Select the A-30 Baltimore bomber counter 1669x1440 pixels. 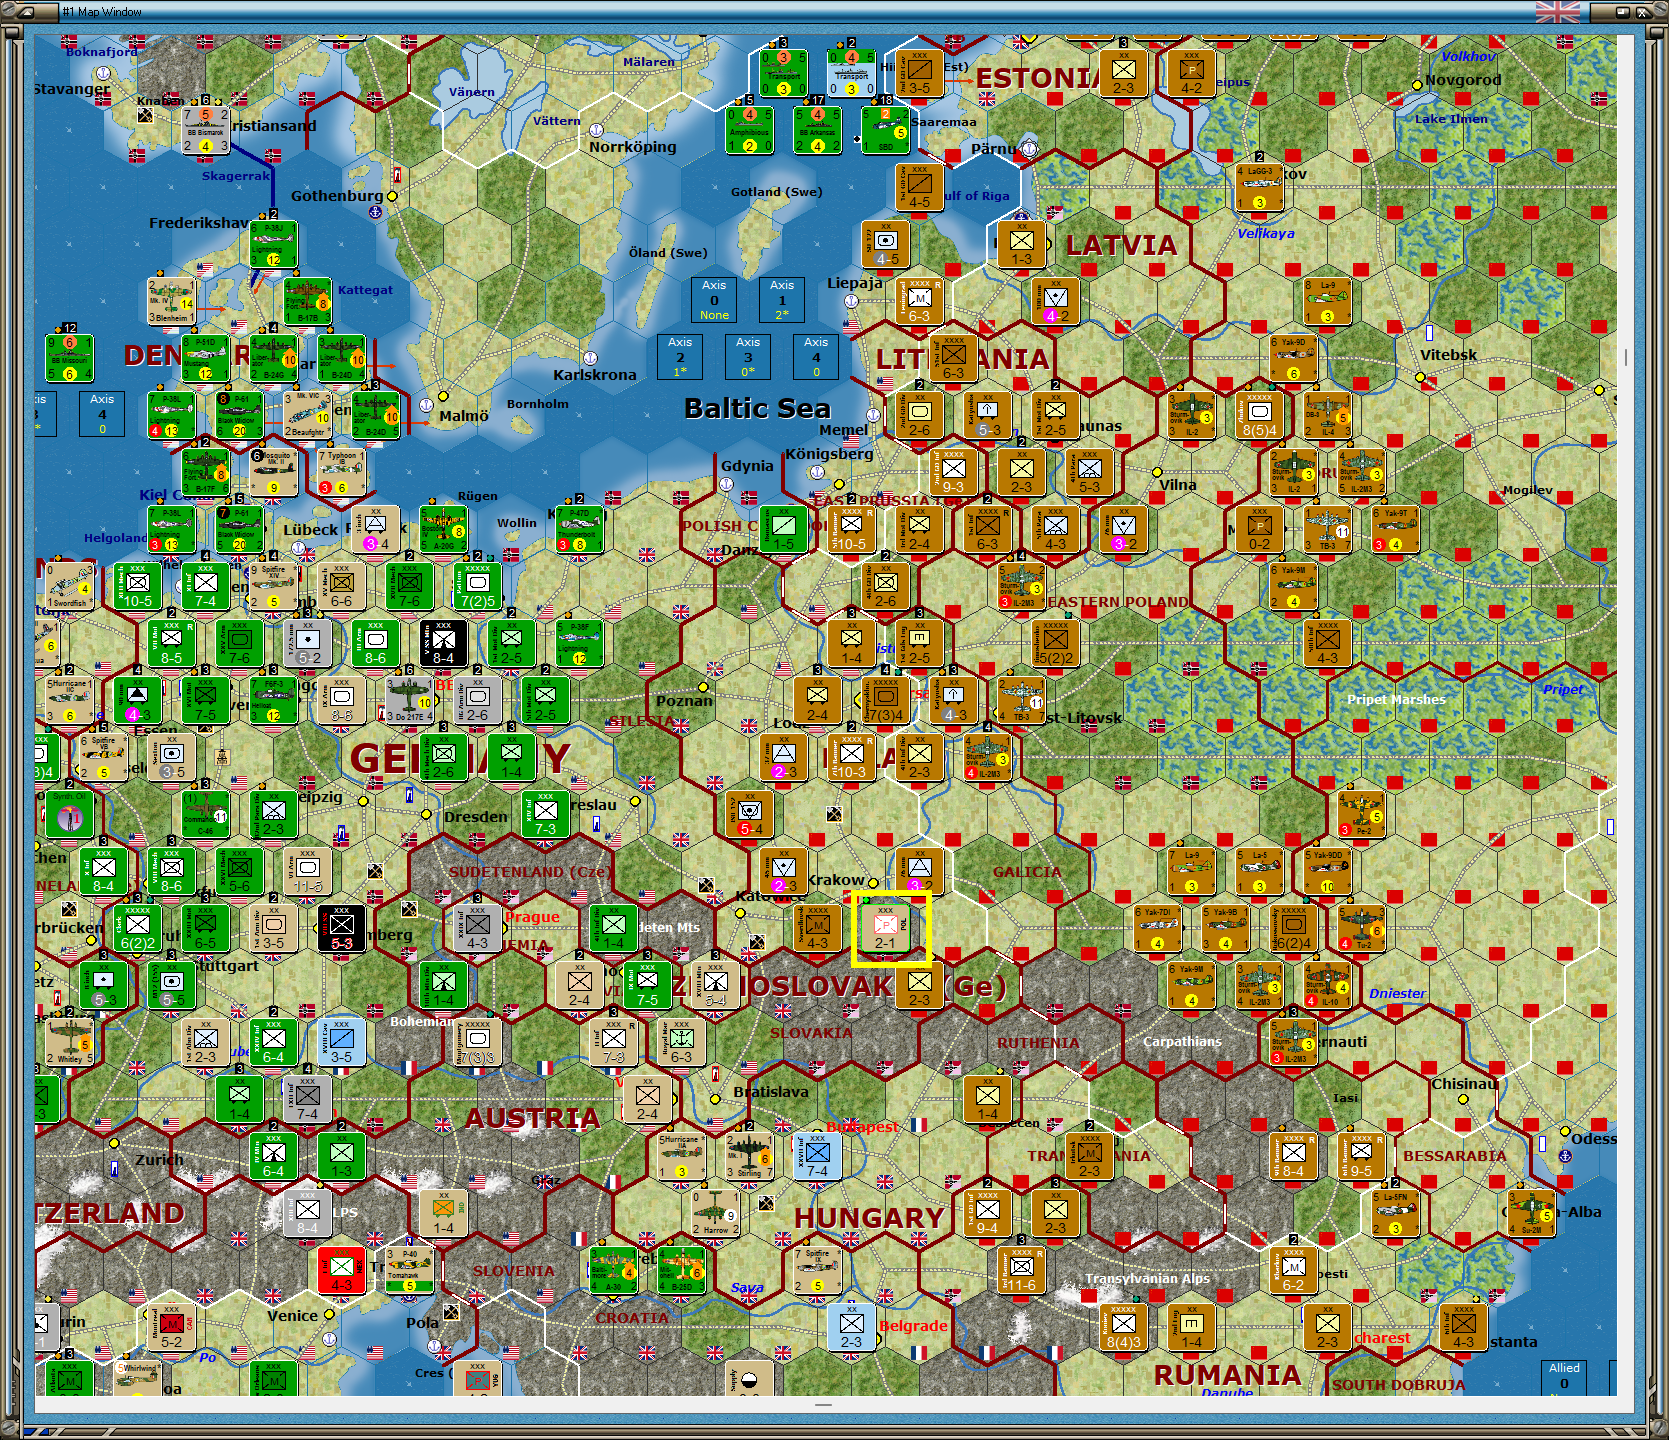pyautogui.click(x=613, y=1270)
